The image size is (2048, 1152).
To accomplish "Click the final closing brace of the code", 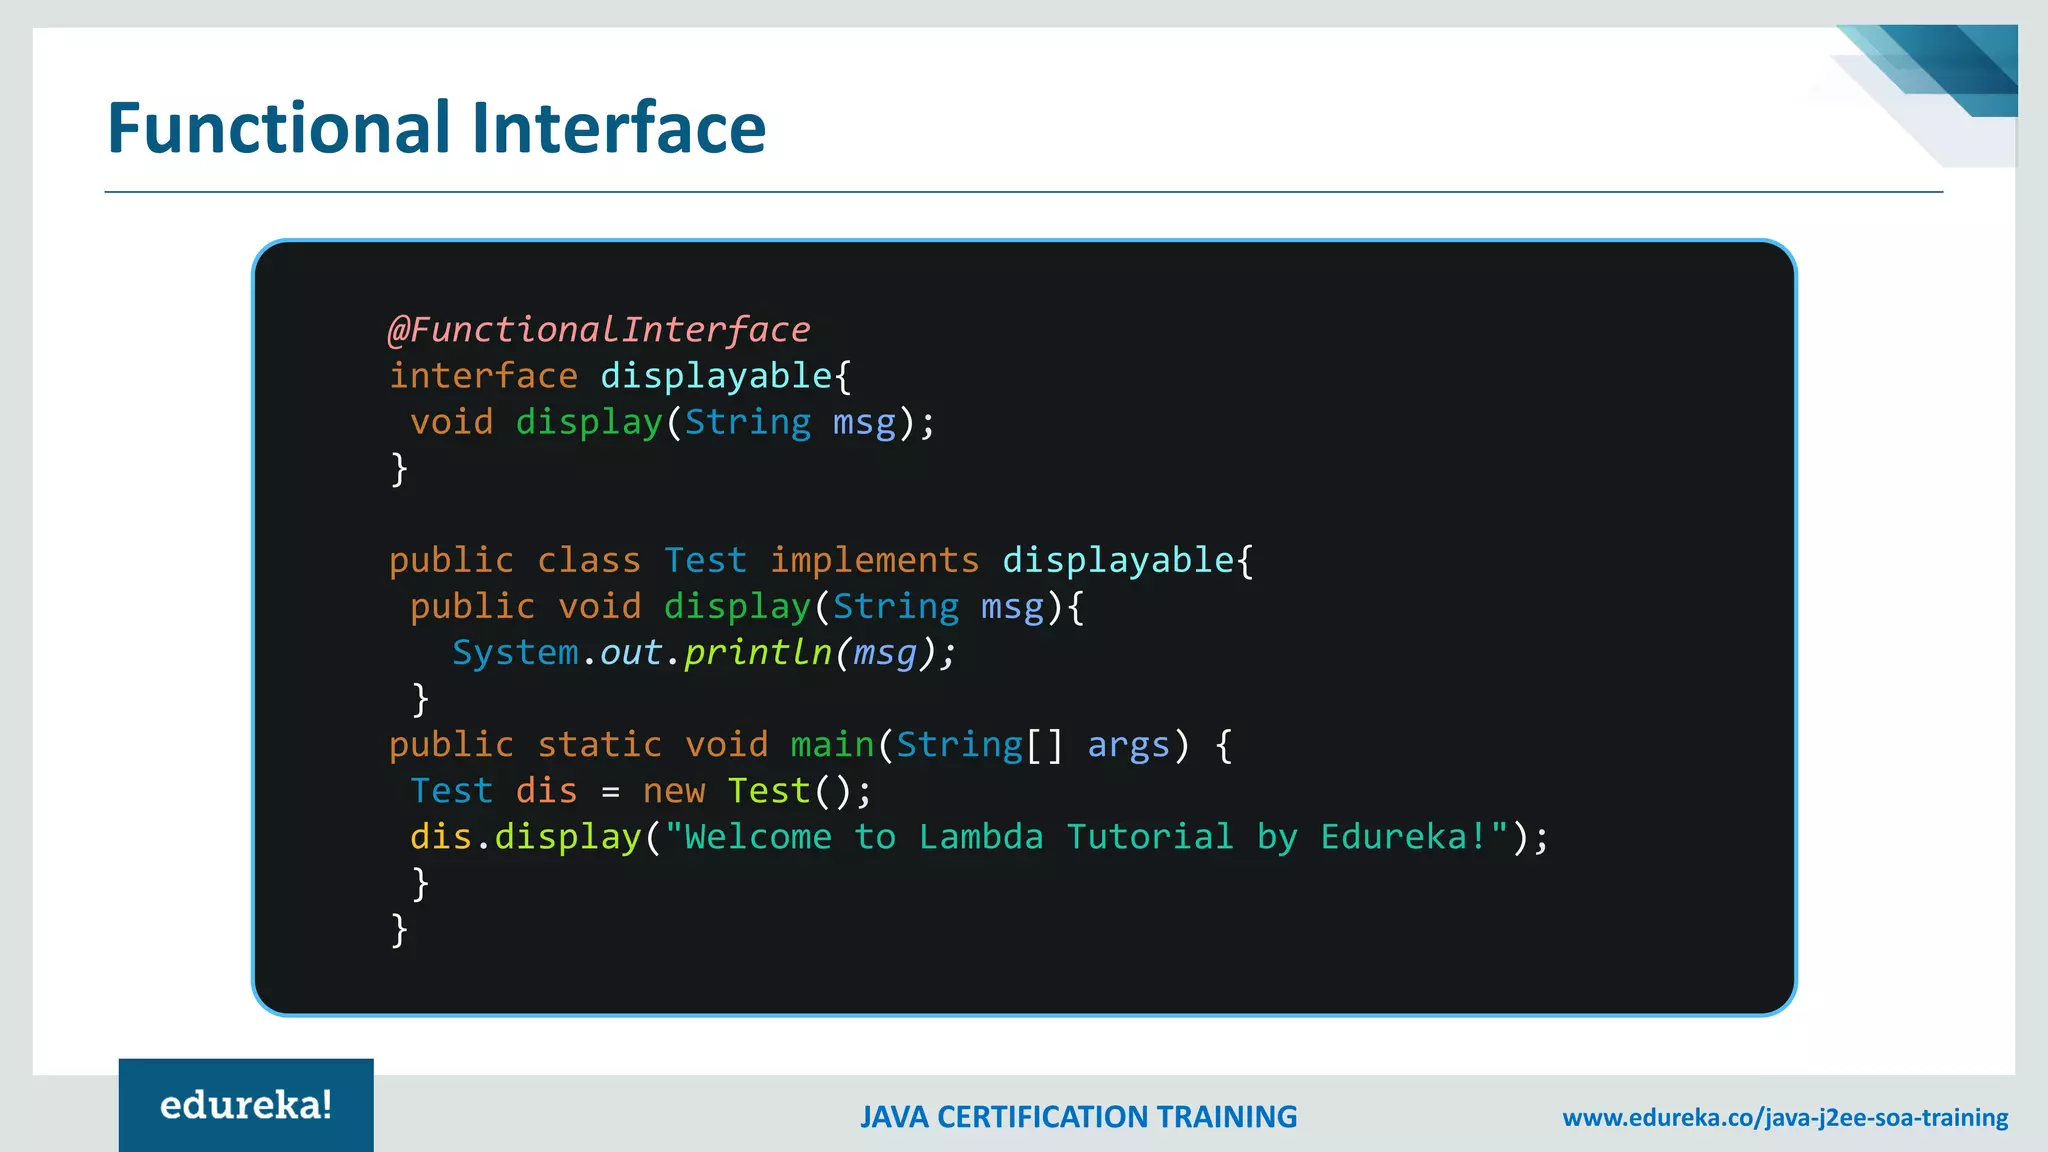I will click(x=399, y=930).
